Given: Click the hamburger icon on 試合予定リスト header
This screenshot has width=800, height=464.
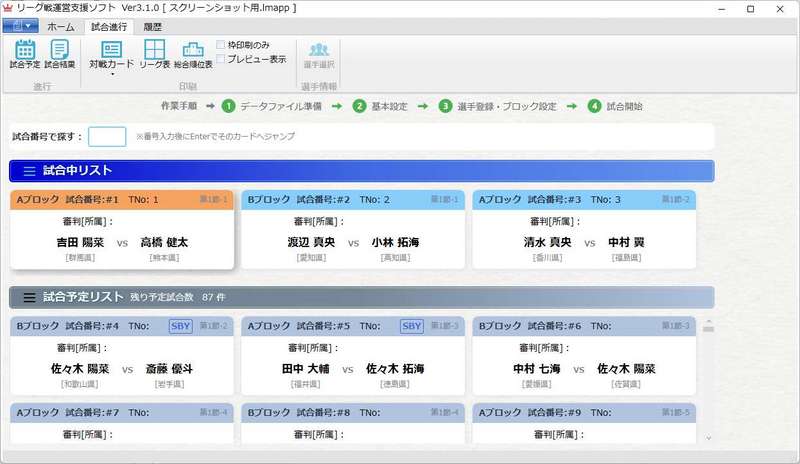Looking at the screenshot, I should [x=30, y=298].
